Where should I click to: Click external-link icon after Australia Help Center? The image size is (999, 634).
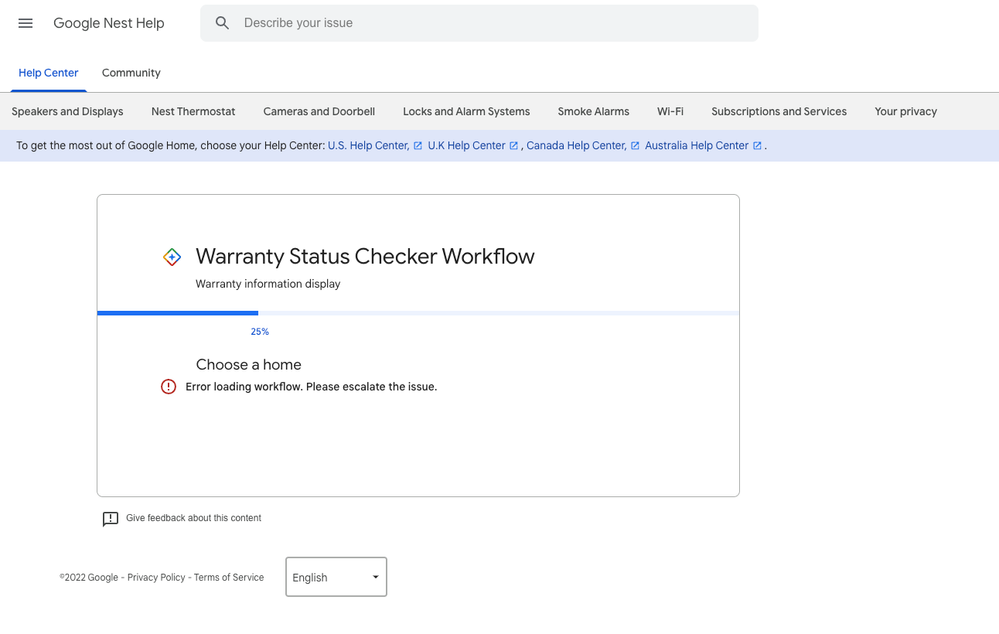tap(757, 146)
